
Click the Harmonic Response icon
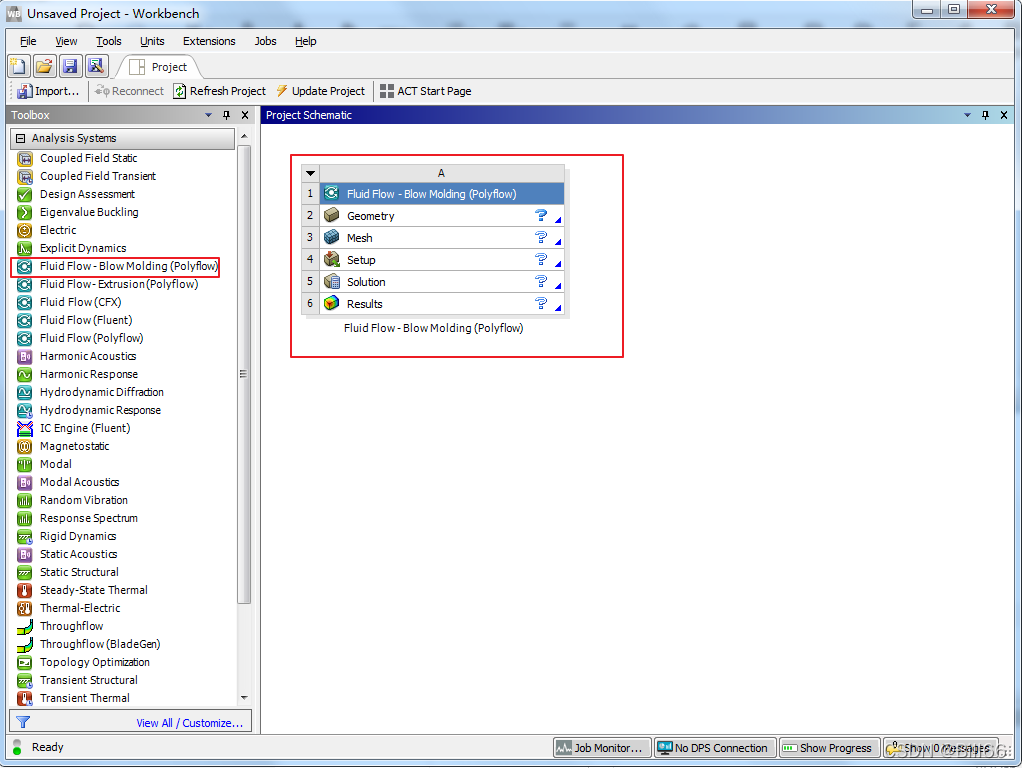24,374
